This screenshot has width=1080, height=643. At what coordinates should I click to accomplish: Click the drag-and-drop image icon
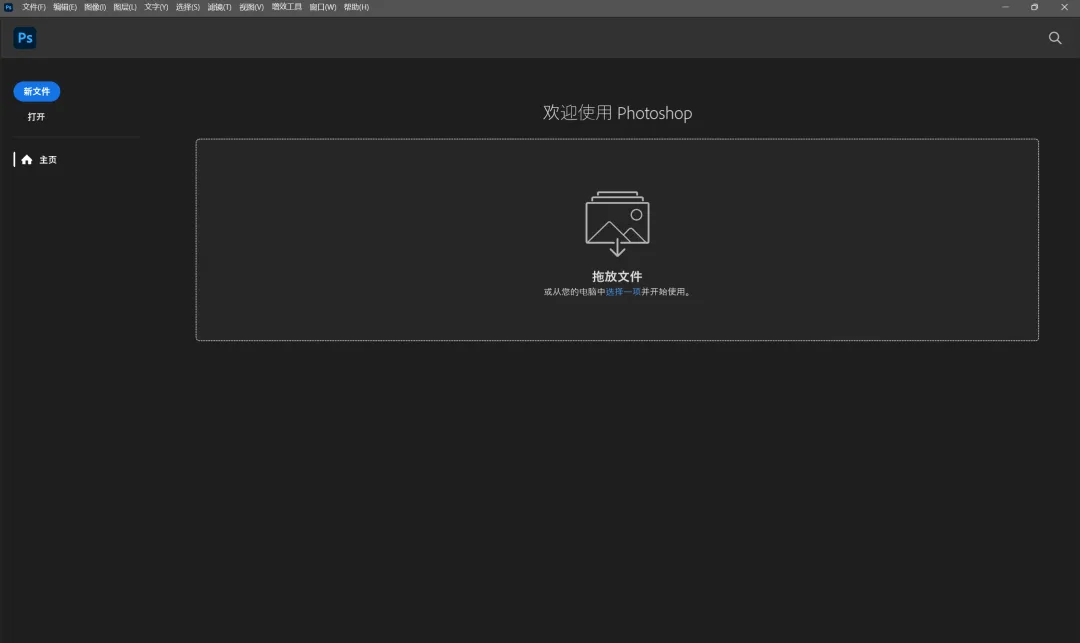coord(617,224)
